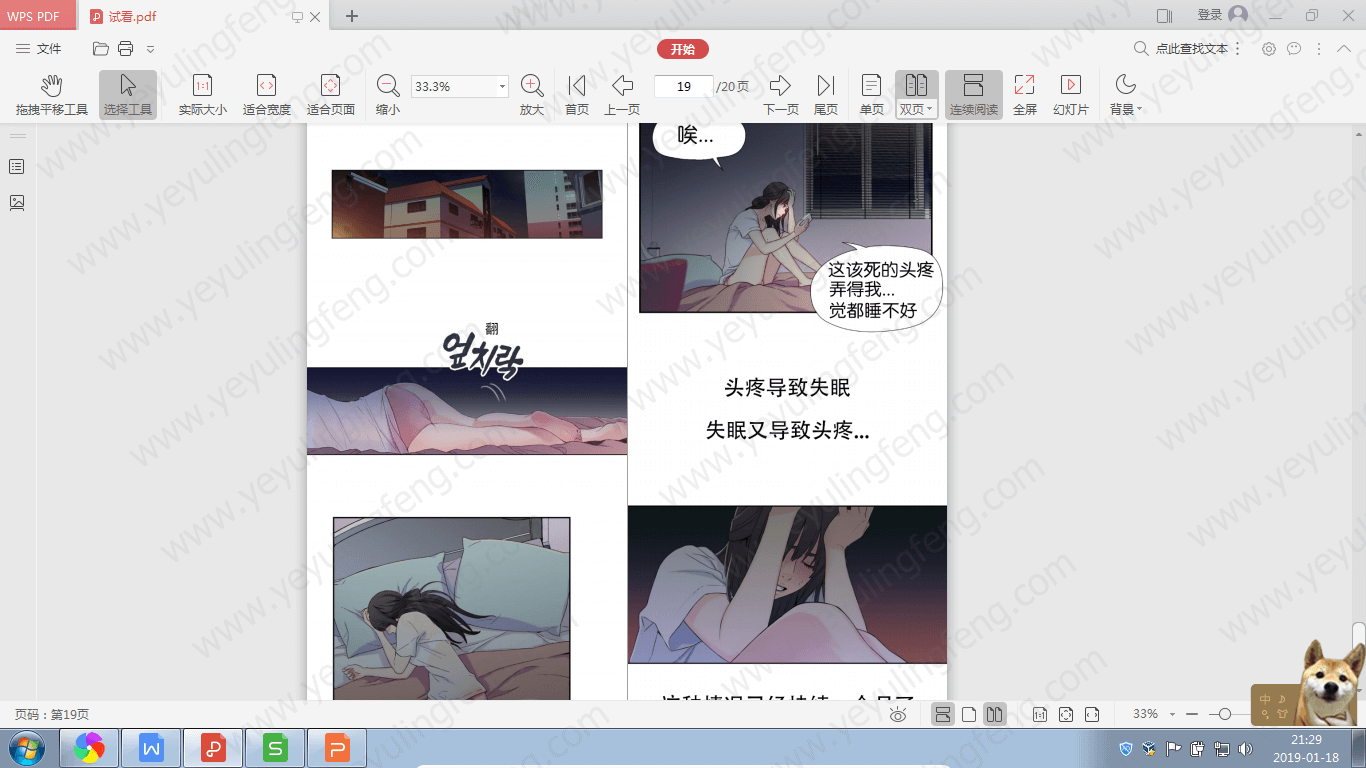Open the outline panel in left sidebar

(x=17, y=167)
